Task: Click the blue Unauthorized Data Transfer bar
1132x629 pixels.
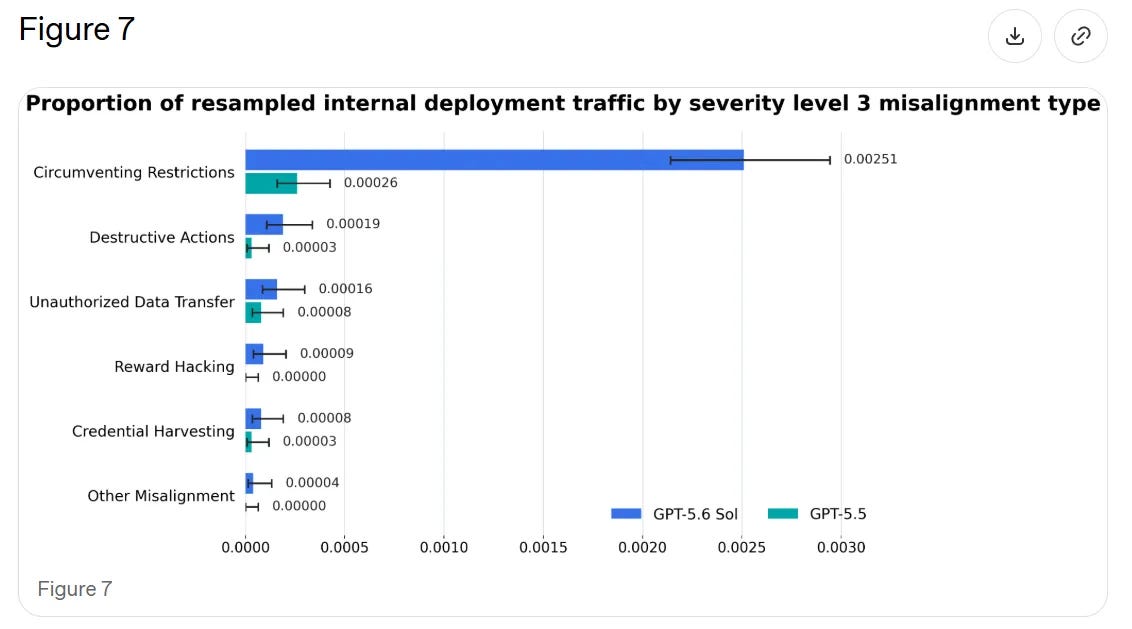Action: coord(261,289)
